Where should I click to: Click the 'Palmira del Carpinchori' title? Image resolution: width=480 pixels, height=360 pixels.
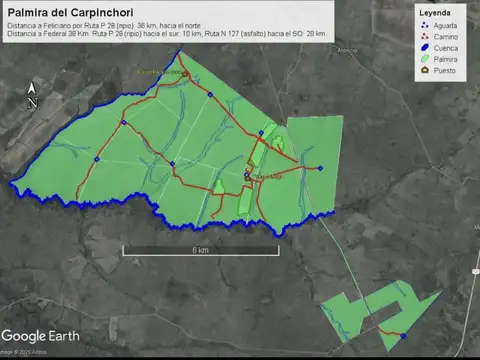(x=70, y=13)
